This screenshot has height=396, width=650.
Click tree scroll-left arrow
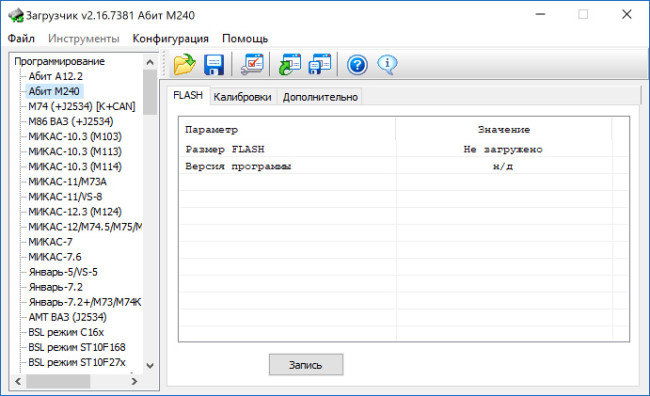point(18,381)
